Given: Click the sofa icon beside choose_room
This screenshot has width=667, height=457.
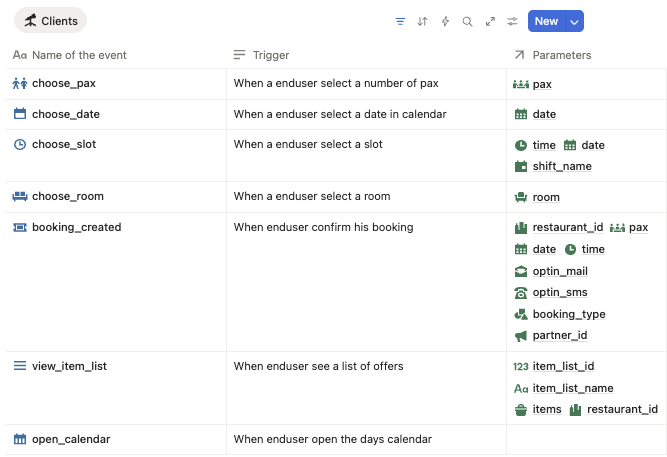Looking at the screenshot, I should [x=20, y=196].
